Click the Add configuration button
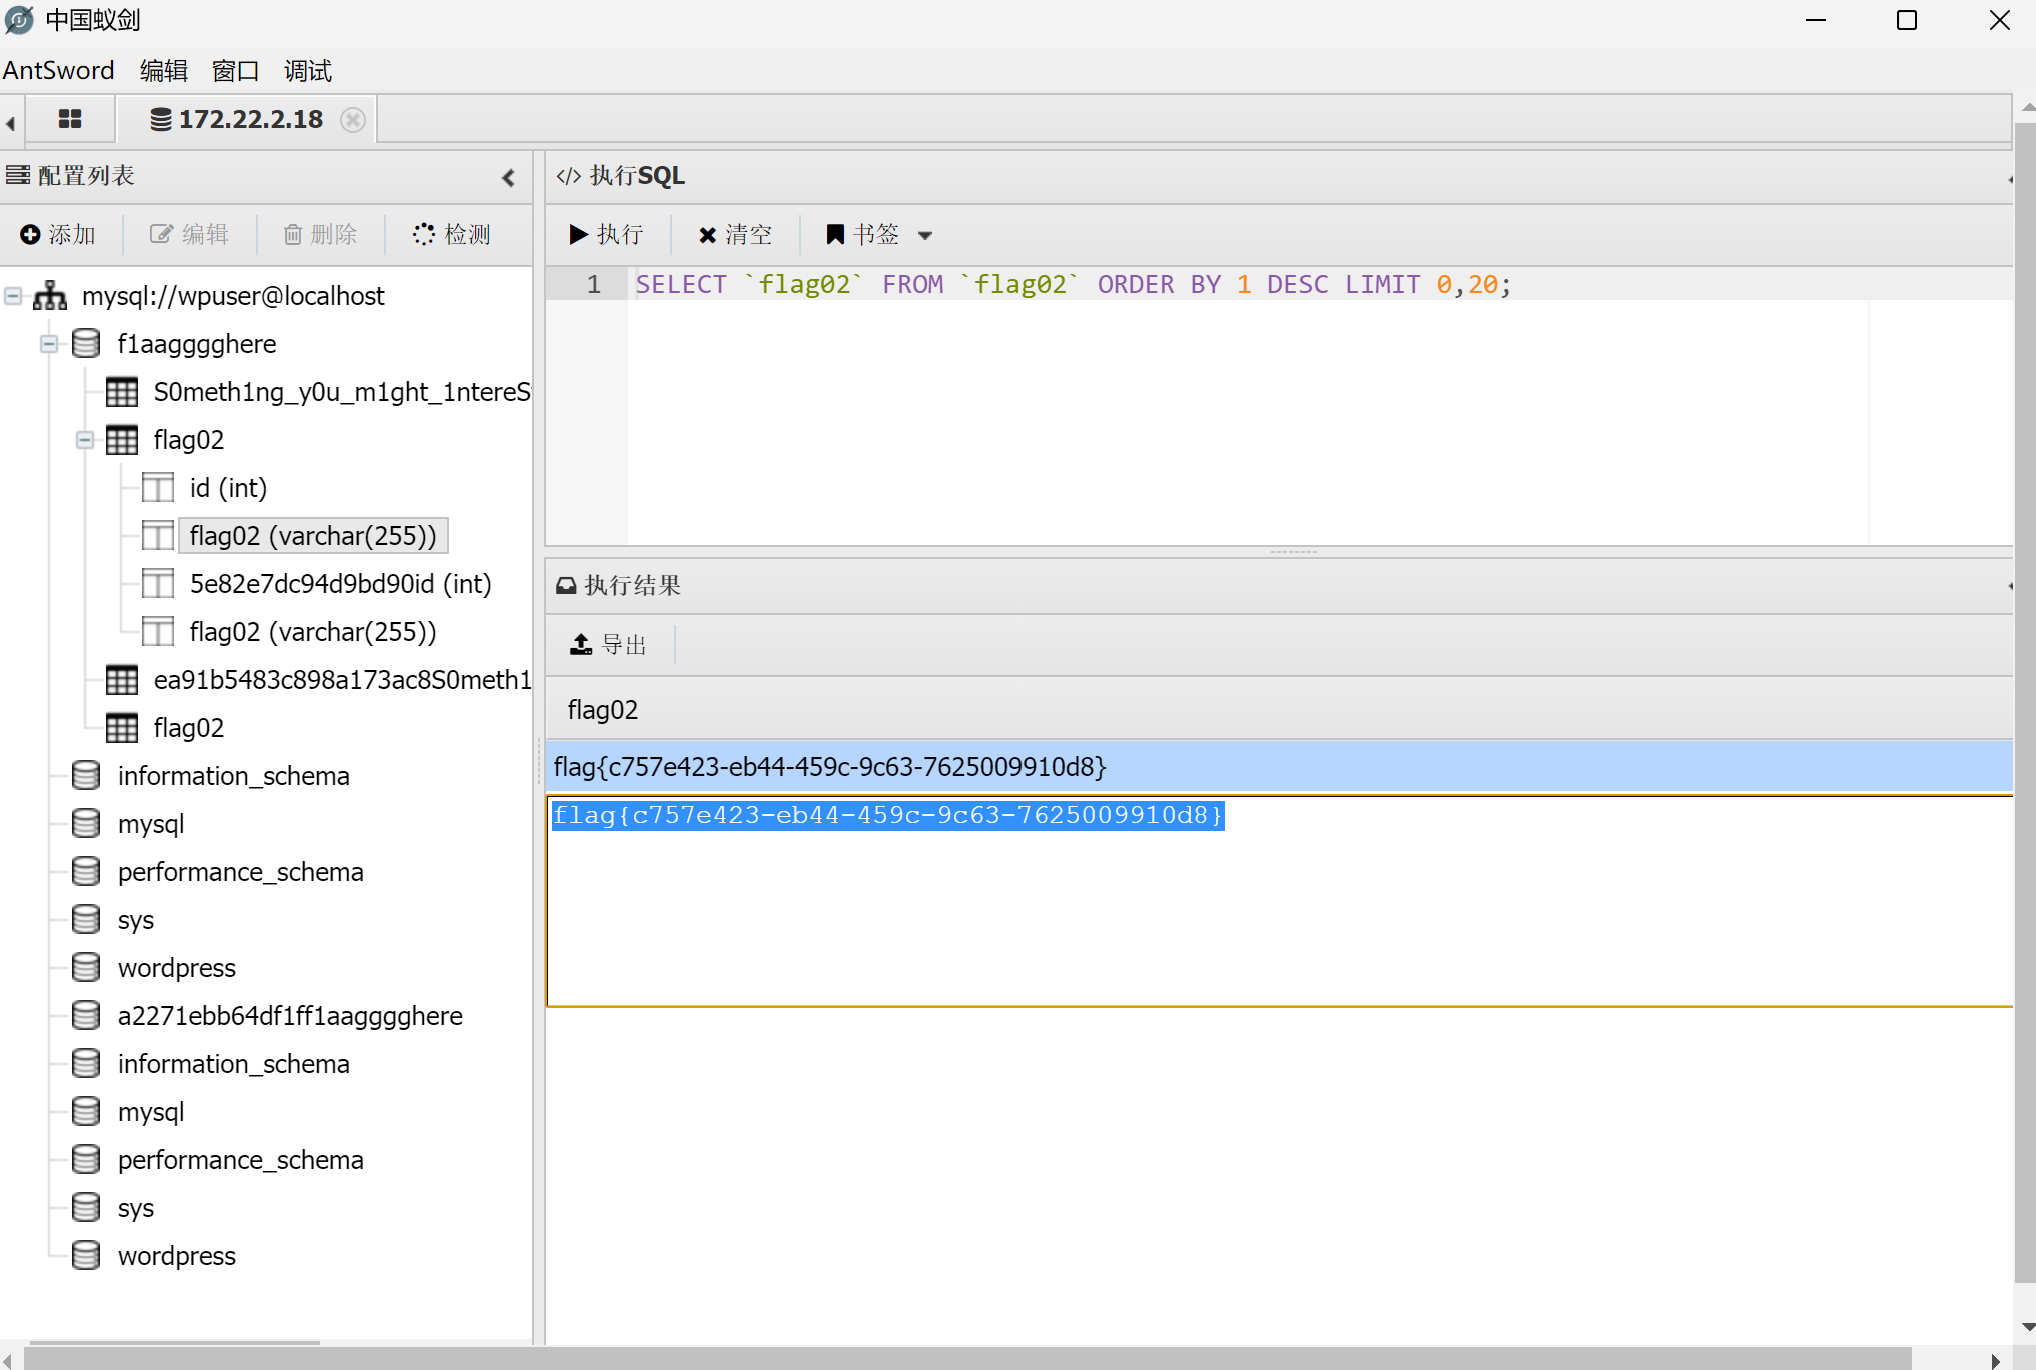 [58, 234]
